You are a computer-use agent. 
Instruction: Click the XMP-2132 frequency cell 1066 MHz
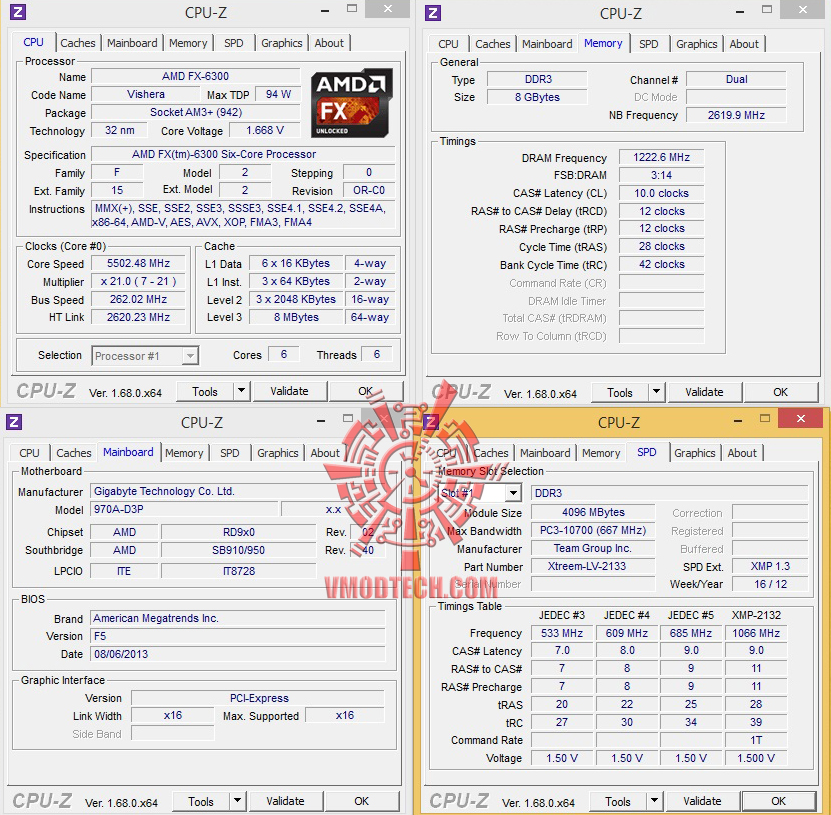pos(756,633)
